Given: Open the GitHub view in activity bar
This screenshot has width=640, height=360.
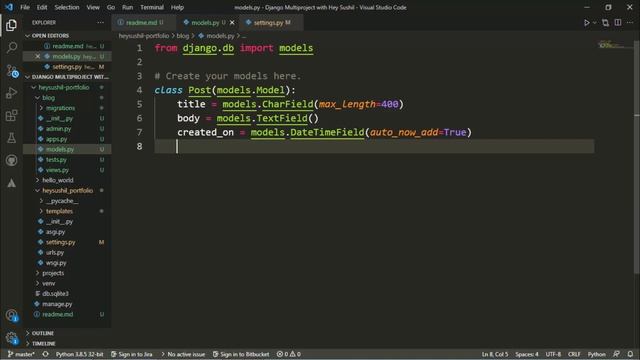Looking at the screenshot, I should click(x=11, y=160).
